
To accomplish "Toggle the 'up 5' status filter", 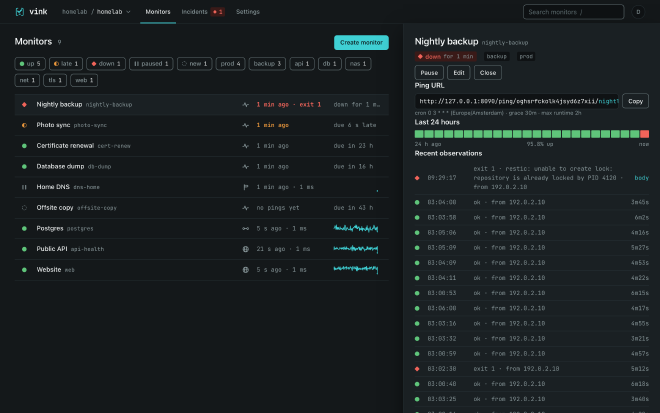I will pos(30,64).
